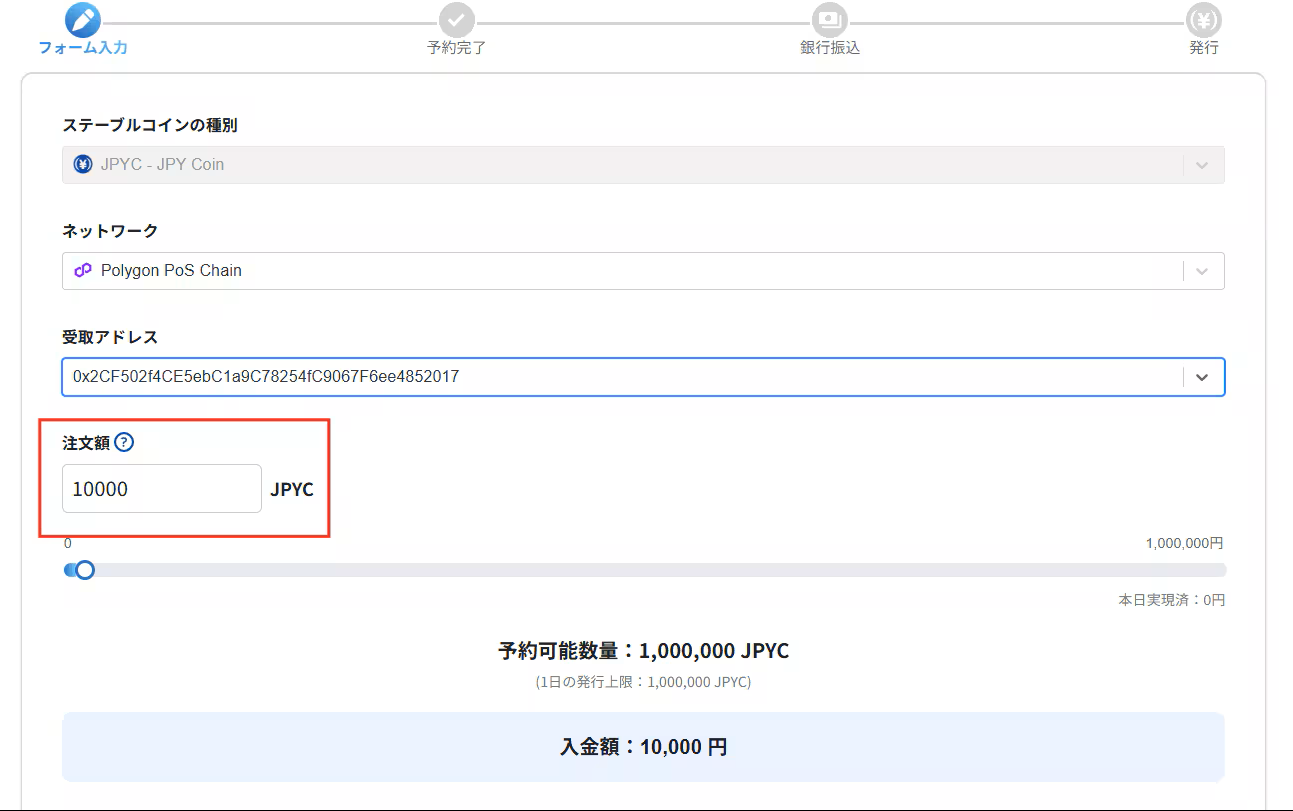Screen dimensions: 1293x811
Task: Click the yen icon above 発行
Action: pyautogui.click(x=1204, y=21)
